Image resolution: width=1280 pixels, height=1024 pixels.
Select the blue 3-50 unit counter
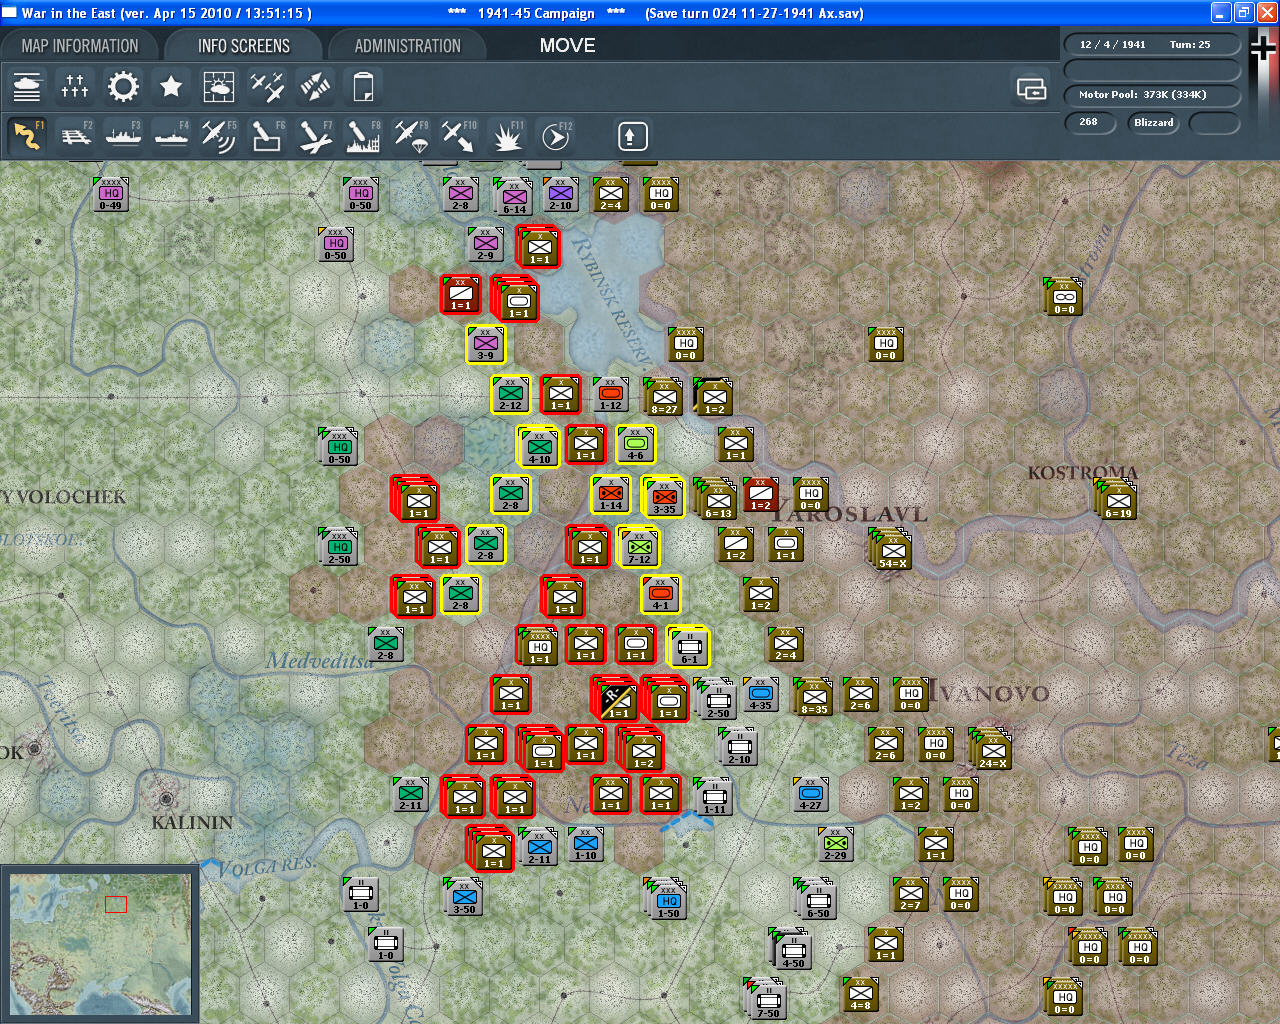click(464, 897)
